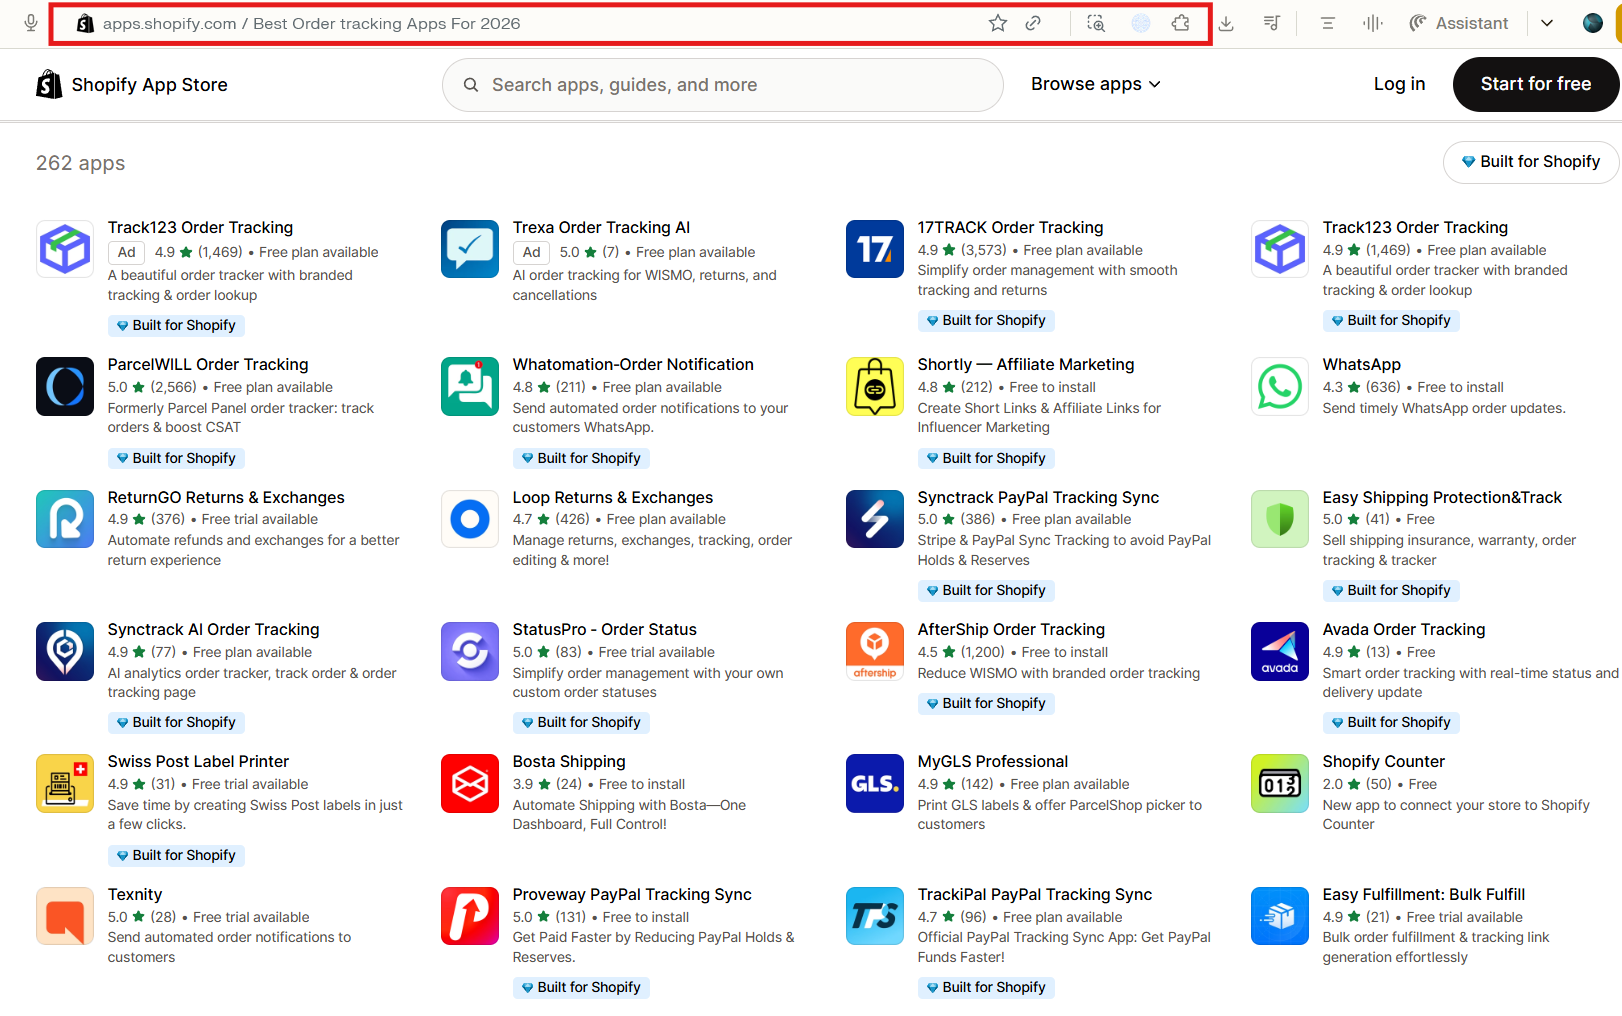Open Swiss Post Label Printer icon
Image resolution: width=1622 pixels, height=1016 pixels.
65,783
